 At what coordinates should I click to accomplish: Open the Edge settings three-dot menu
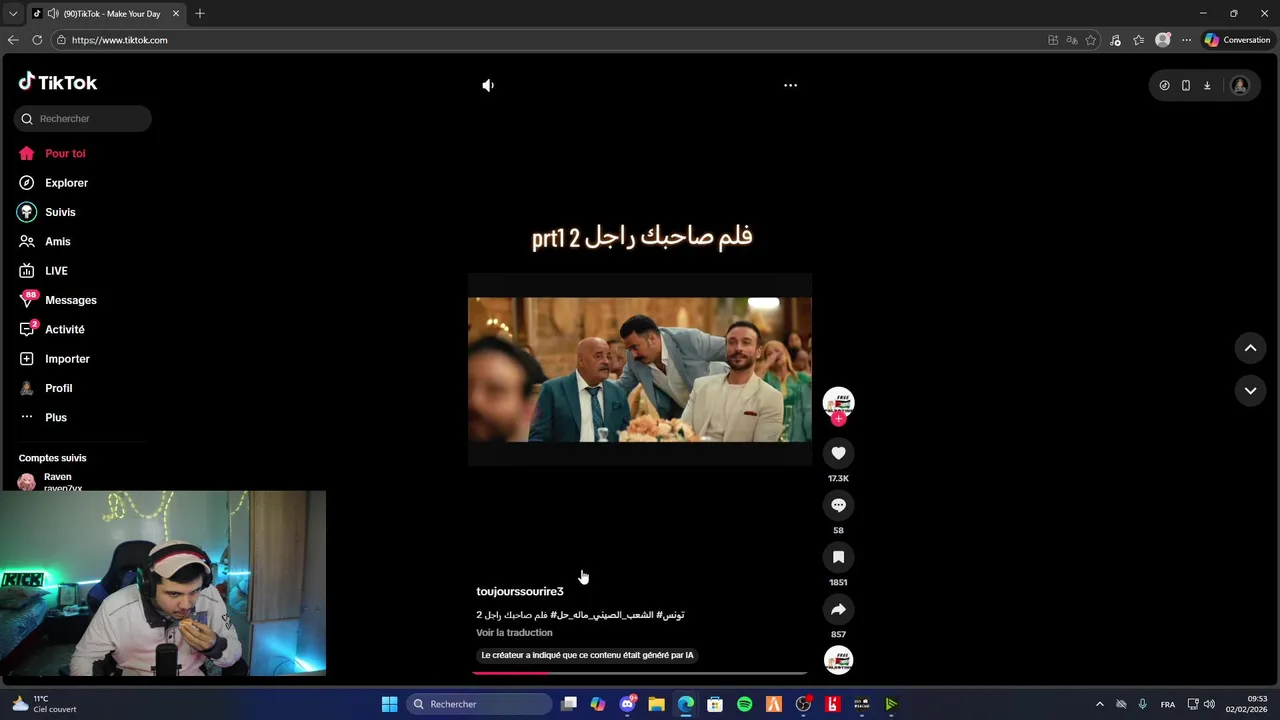(x=1186, y=40)
